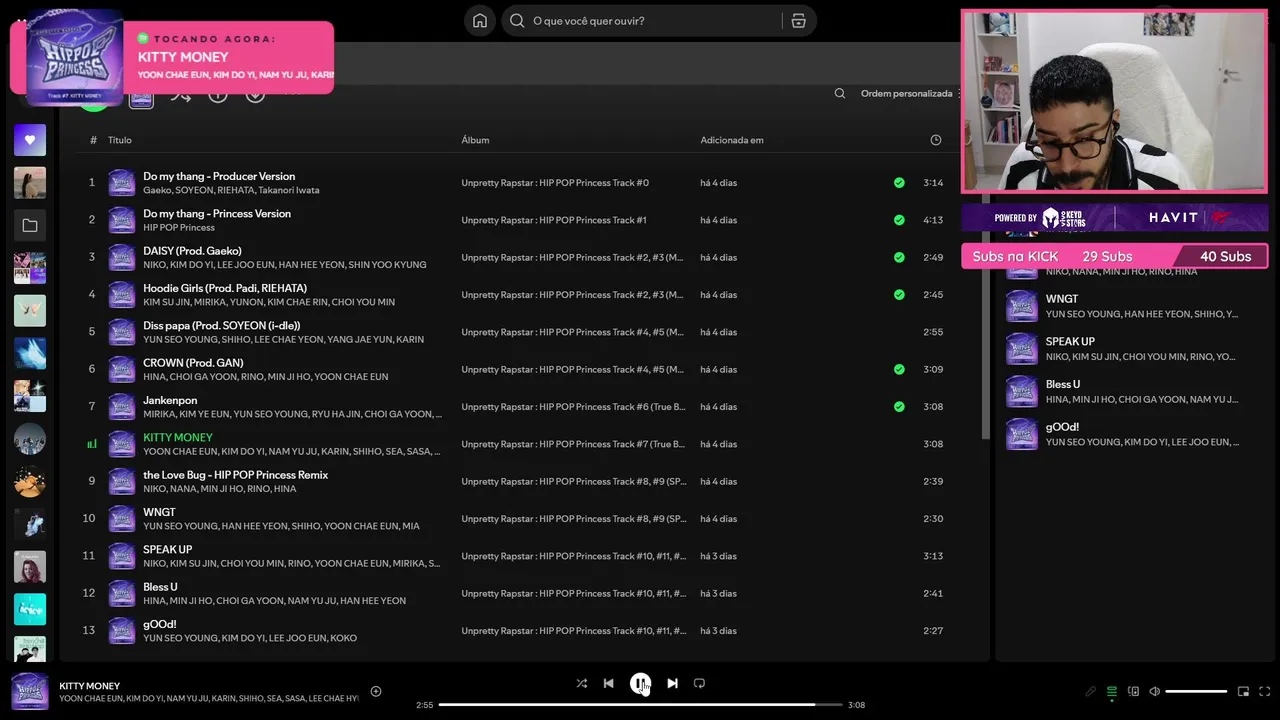
Task: Toggle saved checkmark on CROWN (Prod. GAN) row
Action: pos(899,369)
